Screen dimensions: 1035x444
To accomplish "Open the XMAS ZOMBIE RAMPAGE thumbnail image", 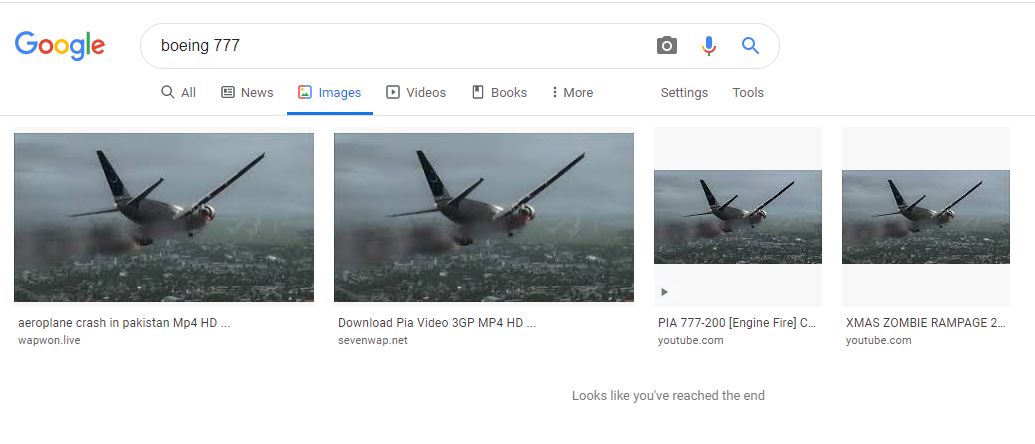I will (x=925, y=217).
